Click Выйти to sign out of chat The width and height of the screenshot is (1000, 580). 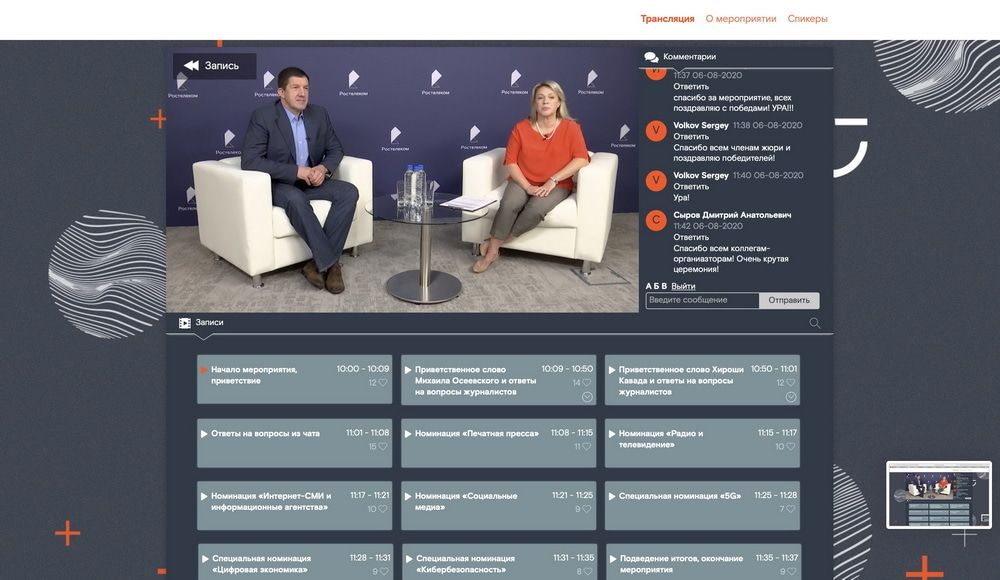pos(684,284)
